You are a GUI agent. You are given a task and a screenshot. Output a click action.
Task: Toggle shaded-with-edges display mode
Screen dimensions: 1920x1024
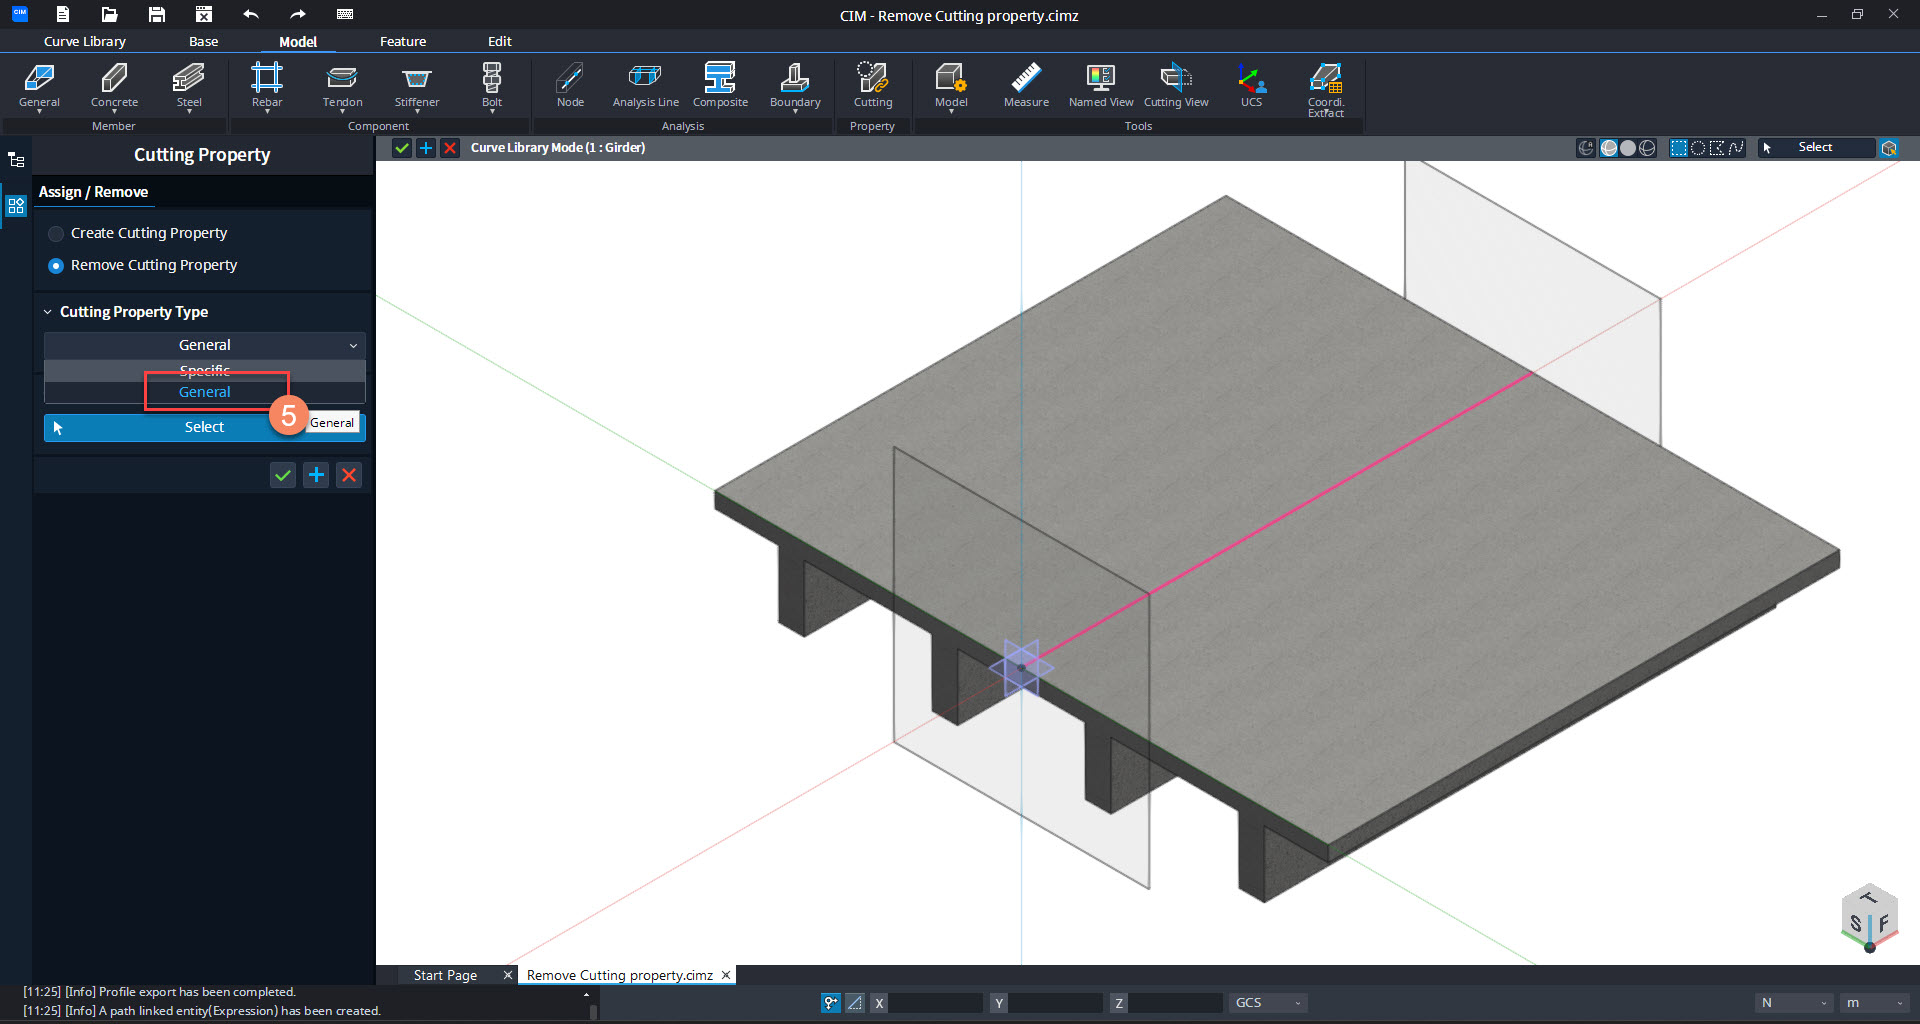pyautogui.click(x=1609, y=148)
